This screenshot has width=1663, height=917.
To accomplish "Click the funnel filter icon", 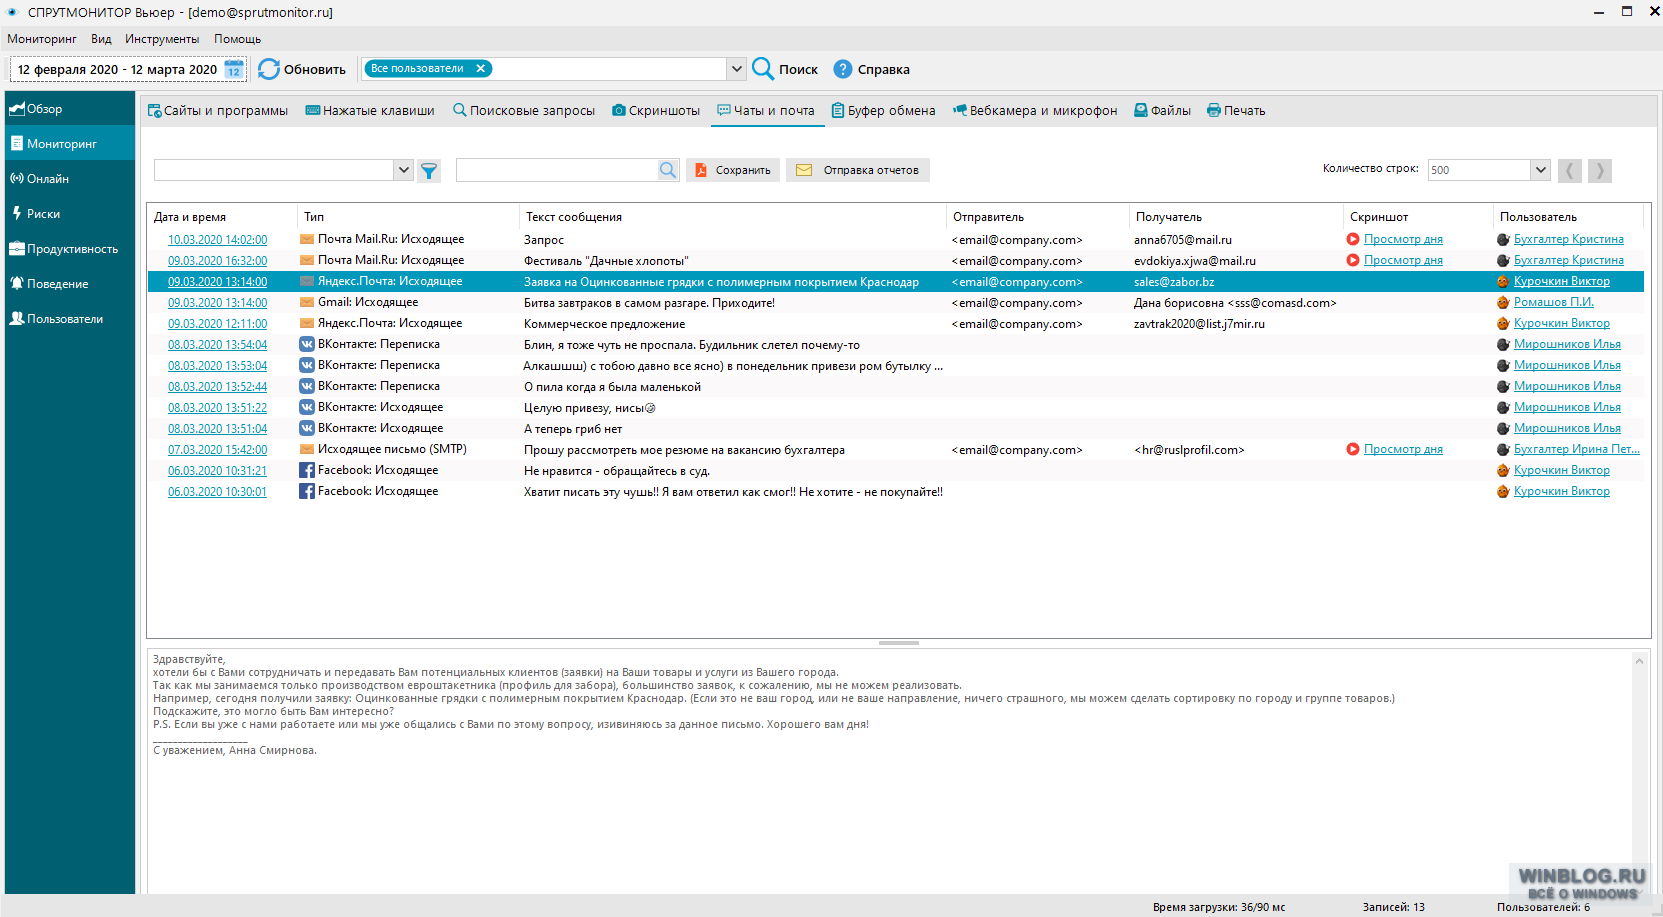I will click(429, 171).
